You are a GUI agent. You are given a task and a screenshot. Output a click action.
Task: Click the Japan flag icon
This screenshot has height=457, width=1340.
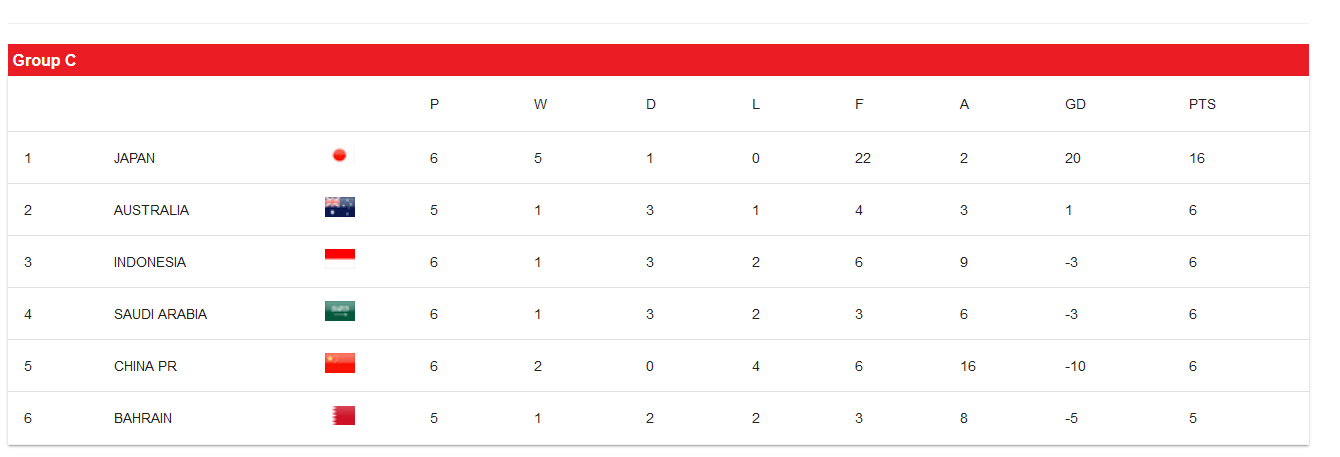(x=339, y=156)
